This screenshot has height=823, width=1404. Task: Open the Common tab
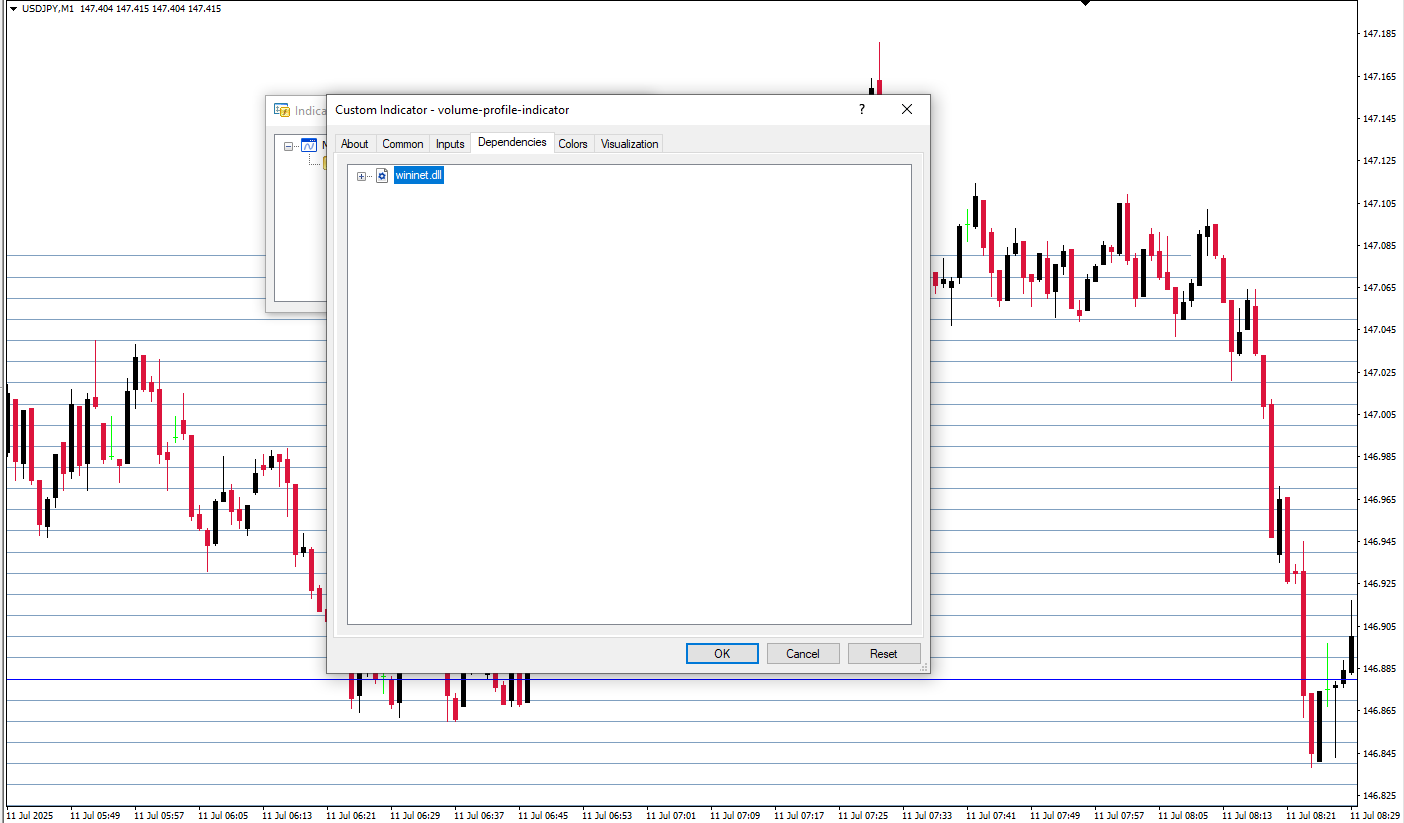[x=402, y=144]
